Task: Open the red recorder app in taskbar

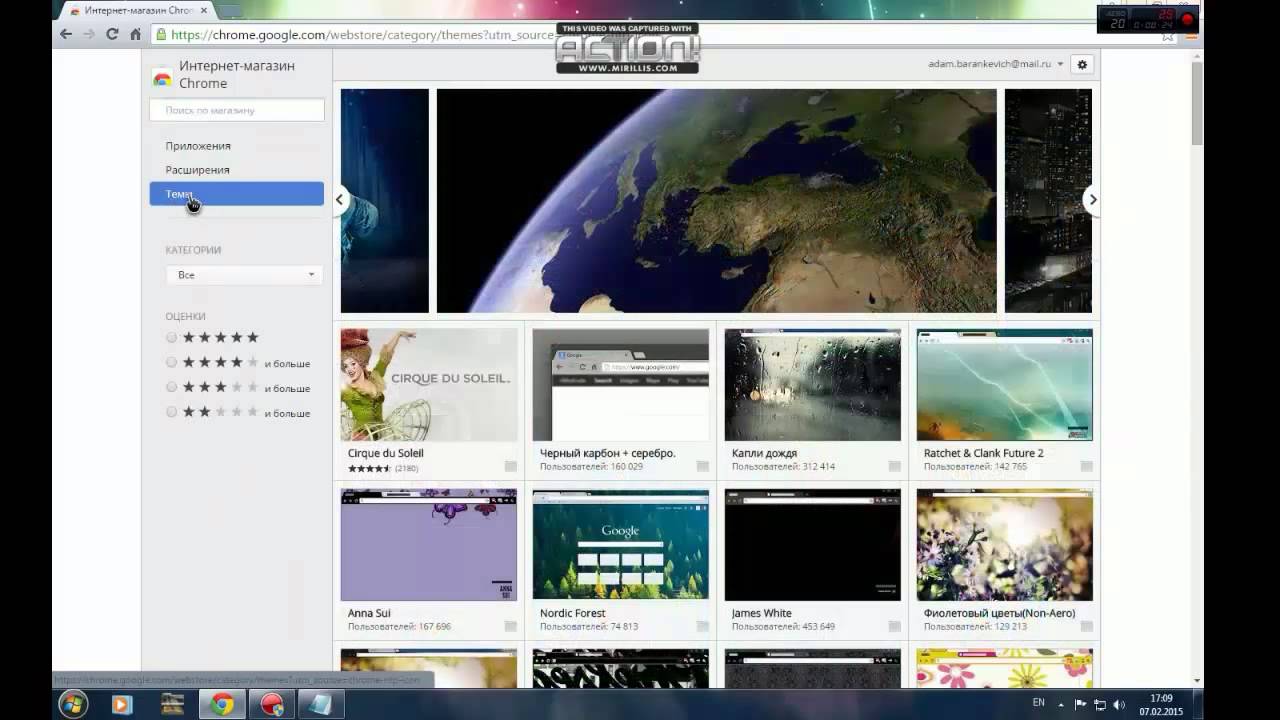Action: [x=272, y=704]
